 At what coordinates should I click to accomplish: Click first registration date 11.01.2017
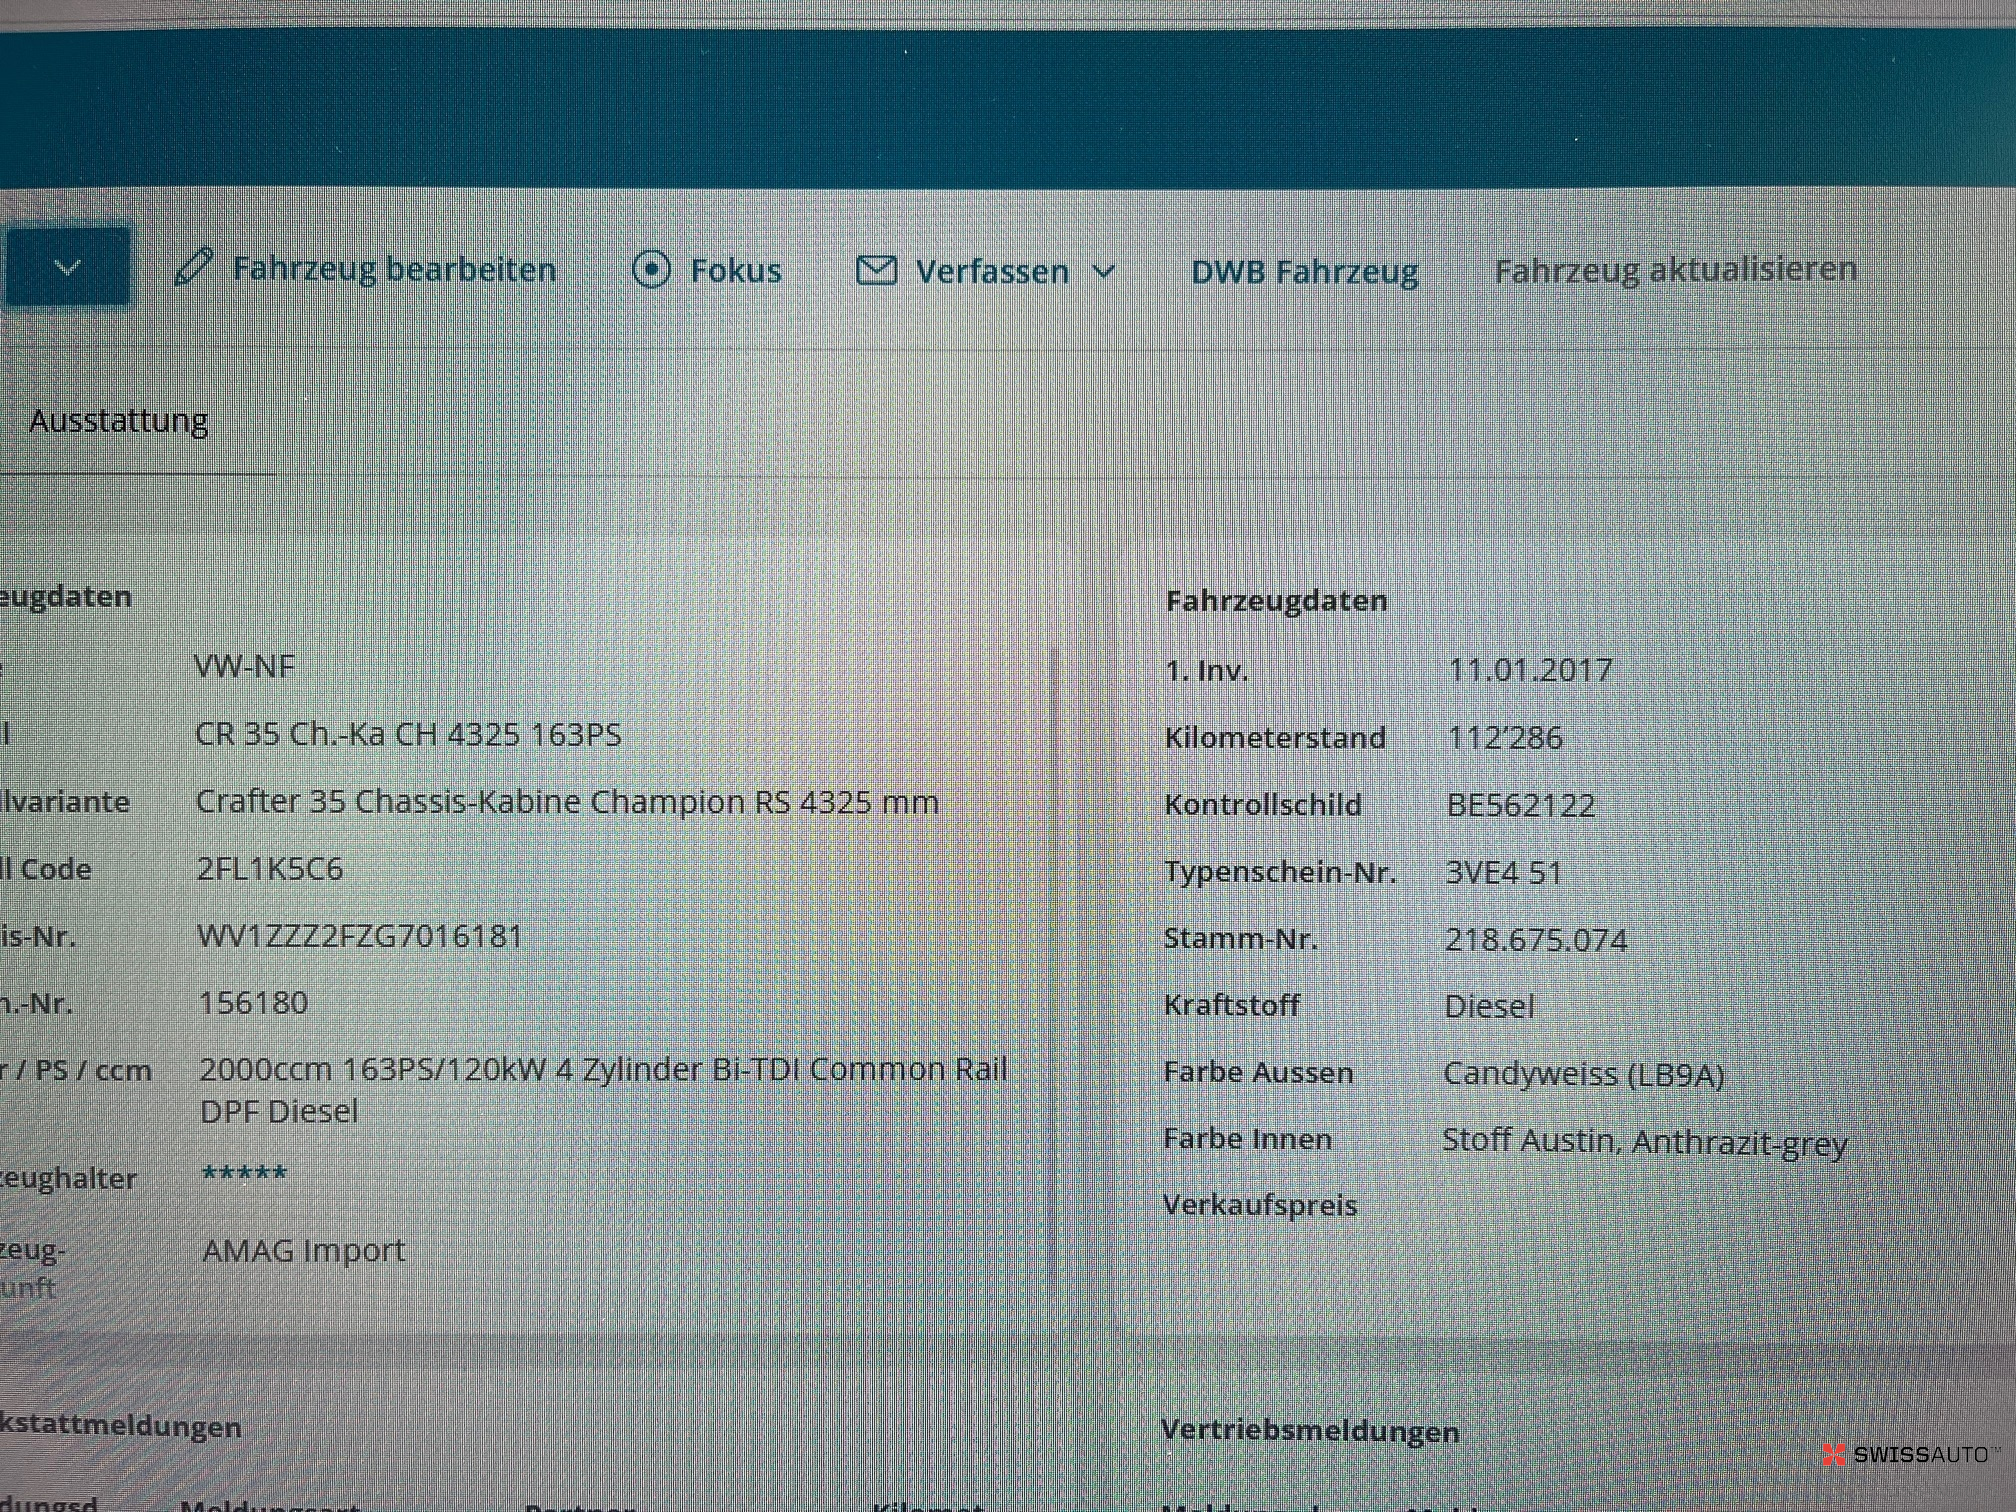pos(1531,669)
